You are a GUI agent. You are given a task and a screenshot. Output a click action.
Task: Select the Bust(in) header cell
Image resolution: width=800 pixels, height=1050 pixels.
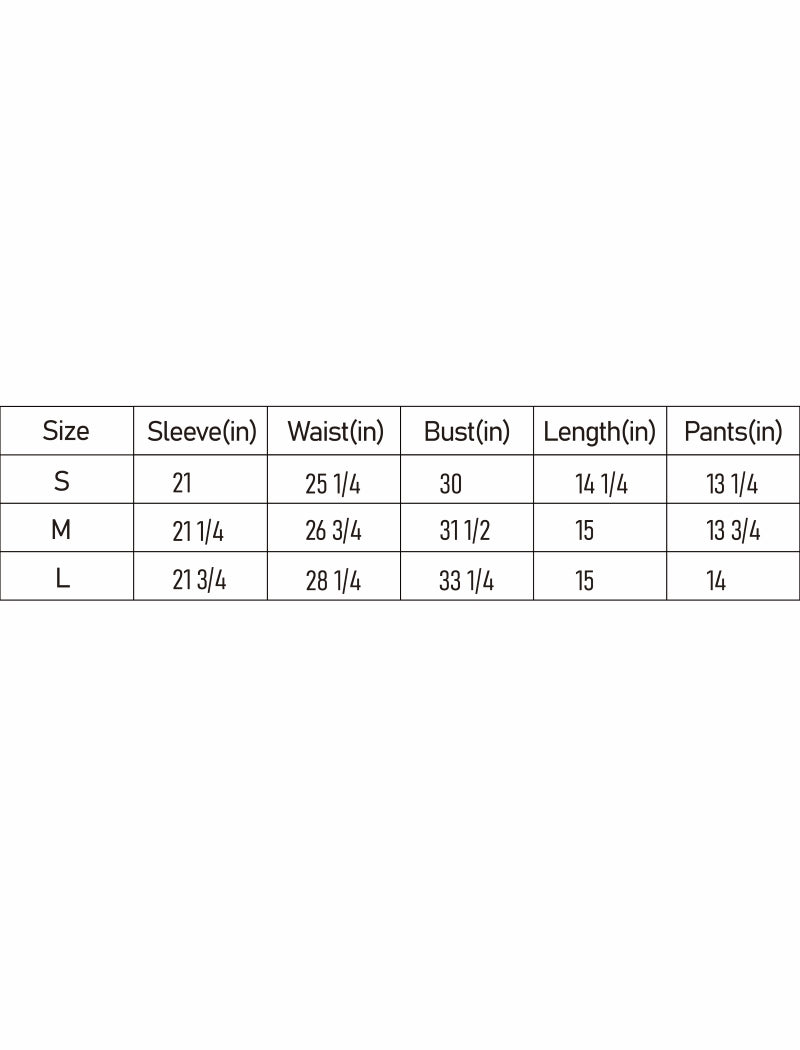pos(467,432)
